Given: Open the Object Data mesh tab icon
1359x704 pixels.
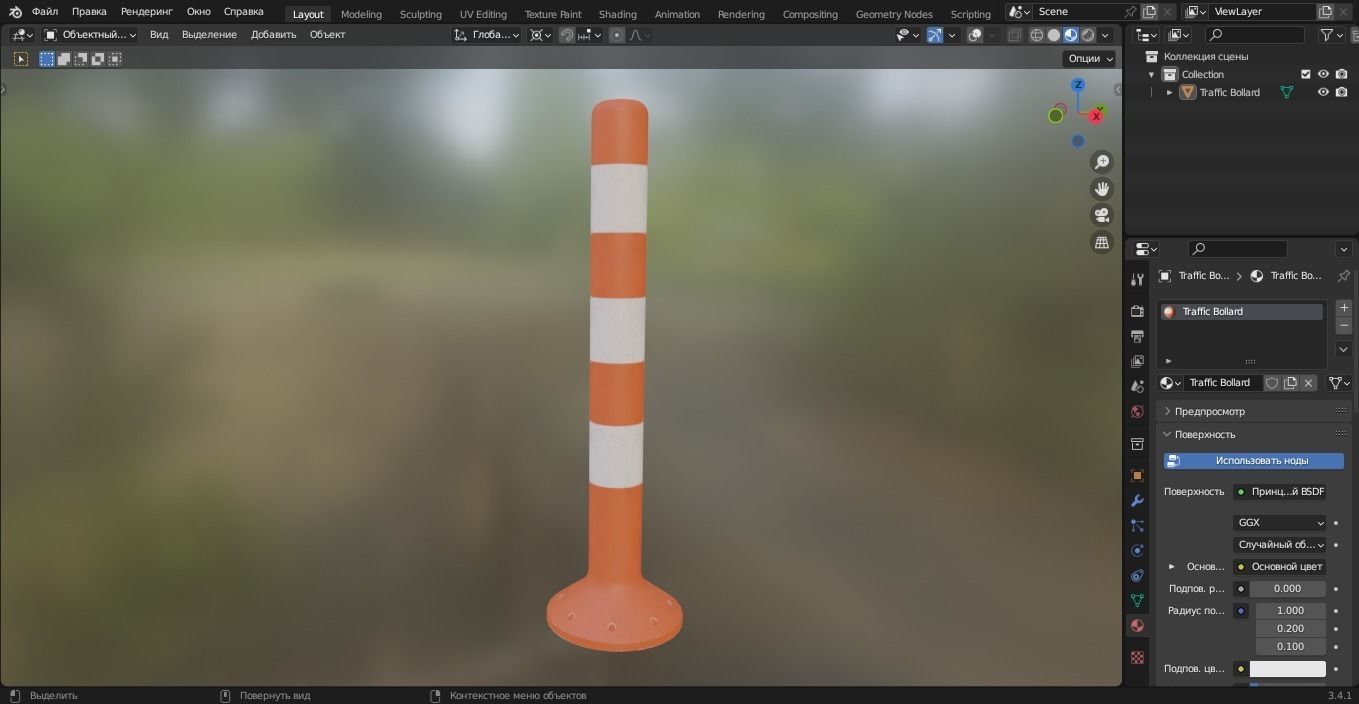Looking at the screenshot, I should [x=1137, y=601].
